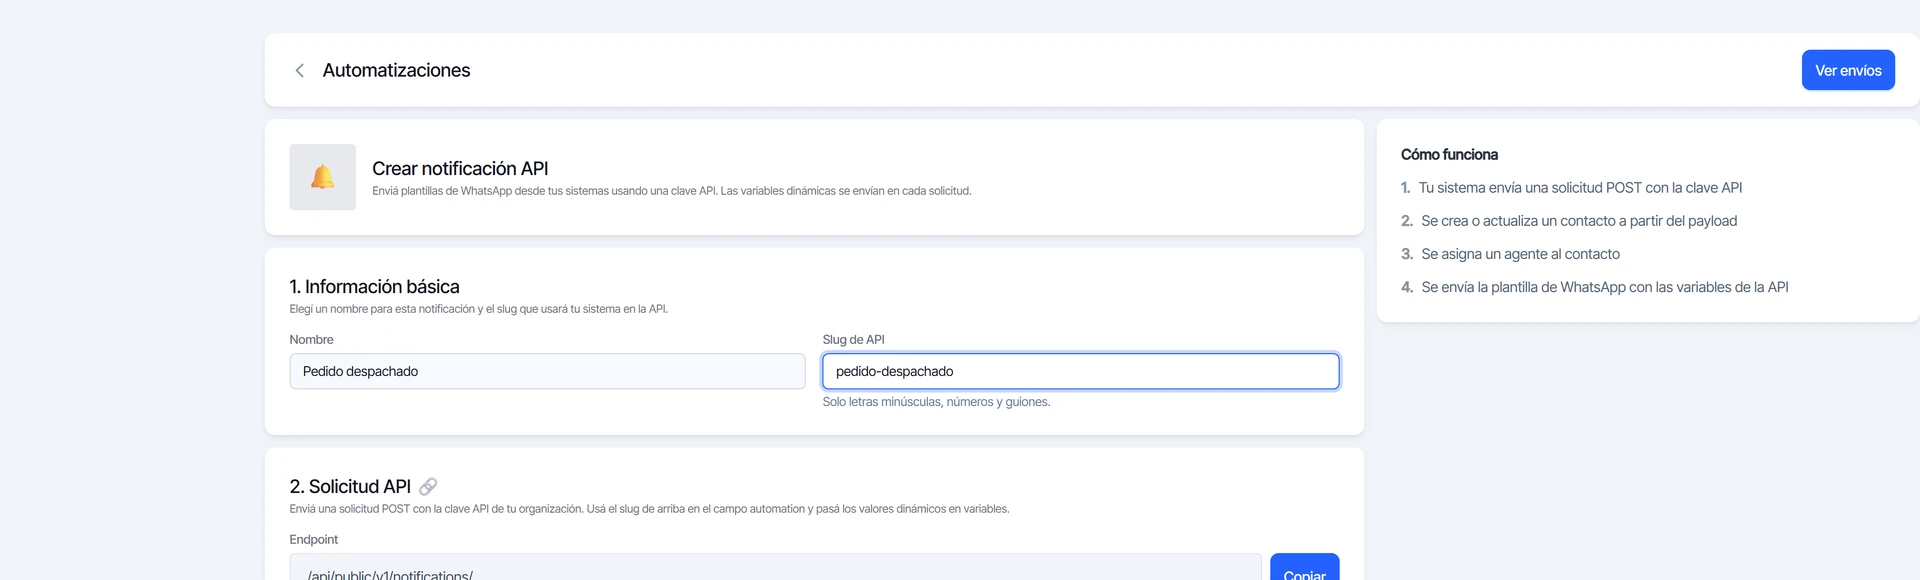Click the link icon next to Solicitud API

(428, 487)
